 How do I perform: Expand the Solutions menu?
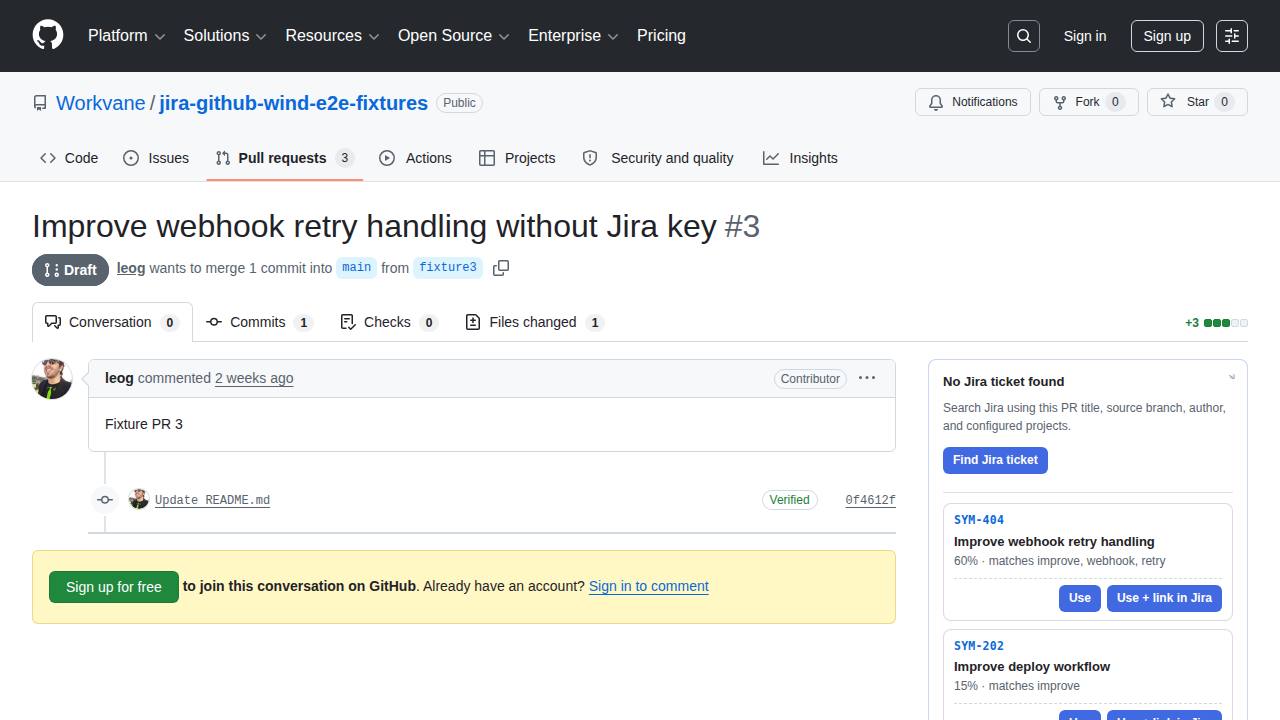tap(225, 36)
